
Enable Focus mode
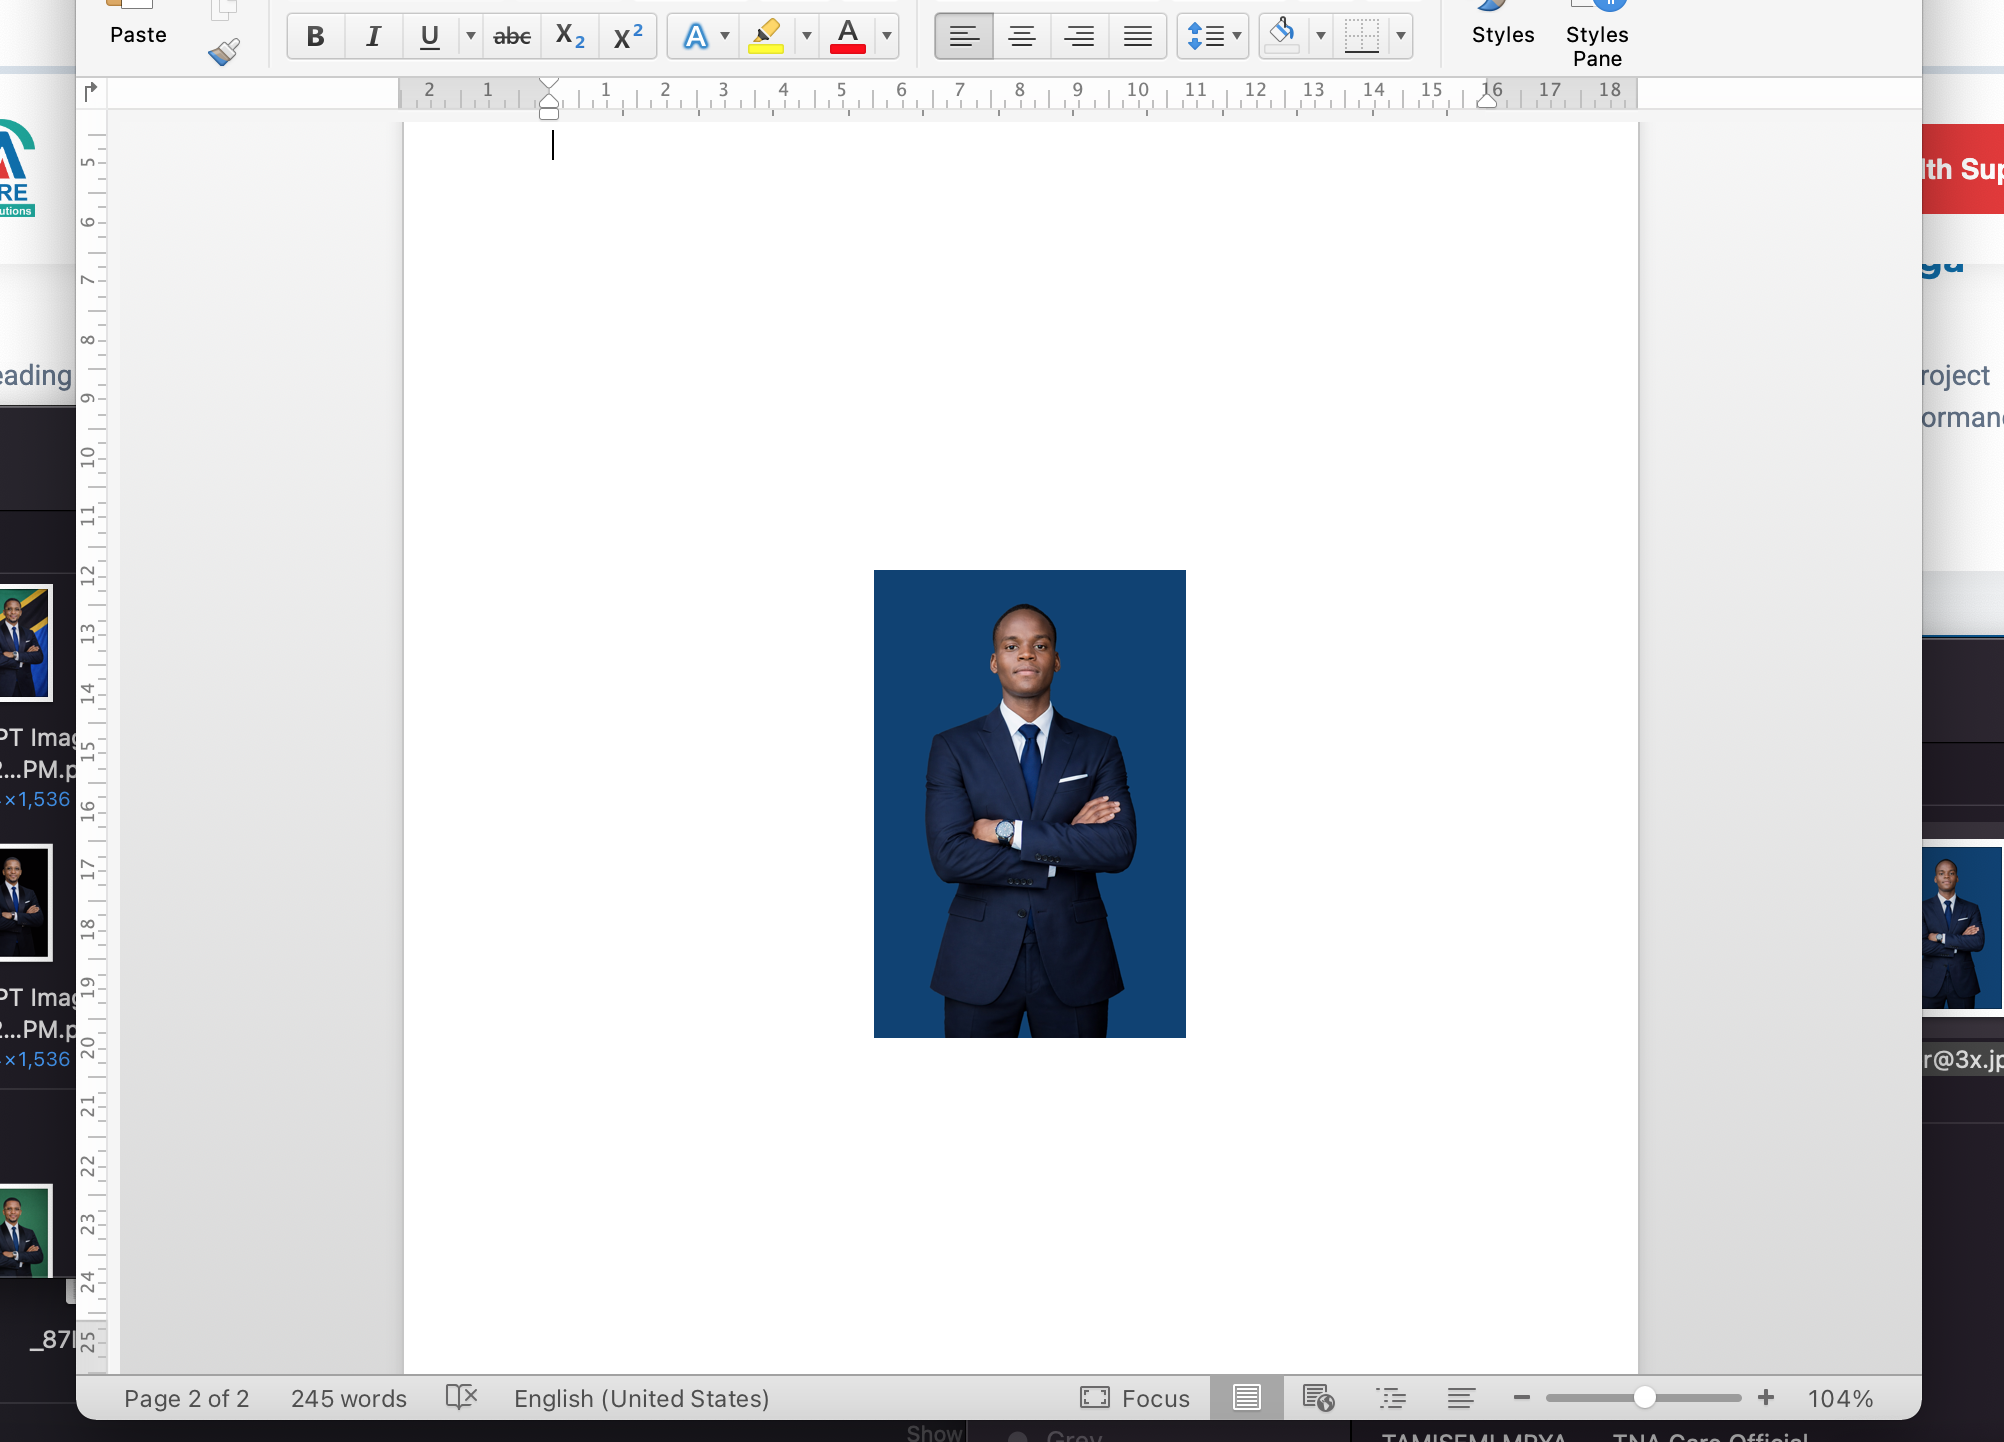tap(1135, 1398)
